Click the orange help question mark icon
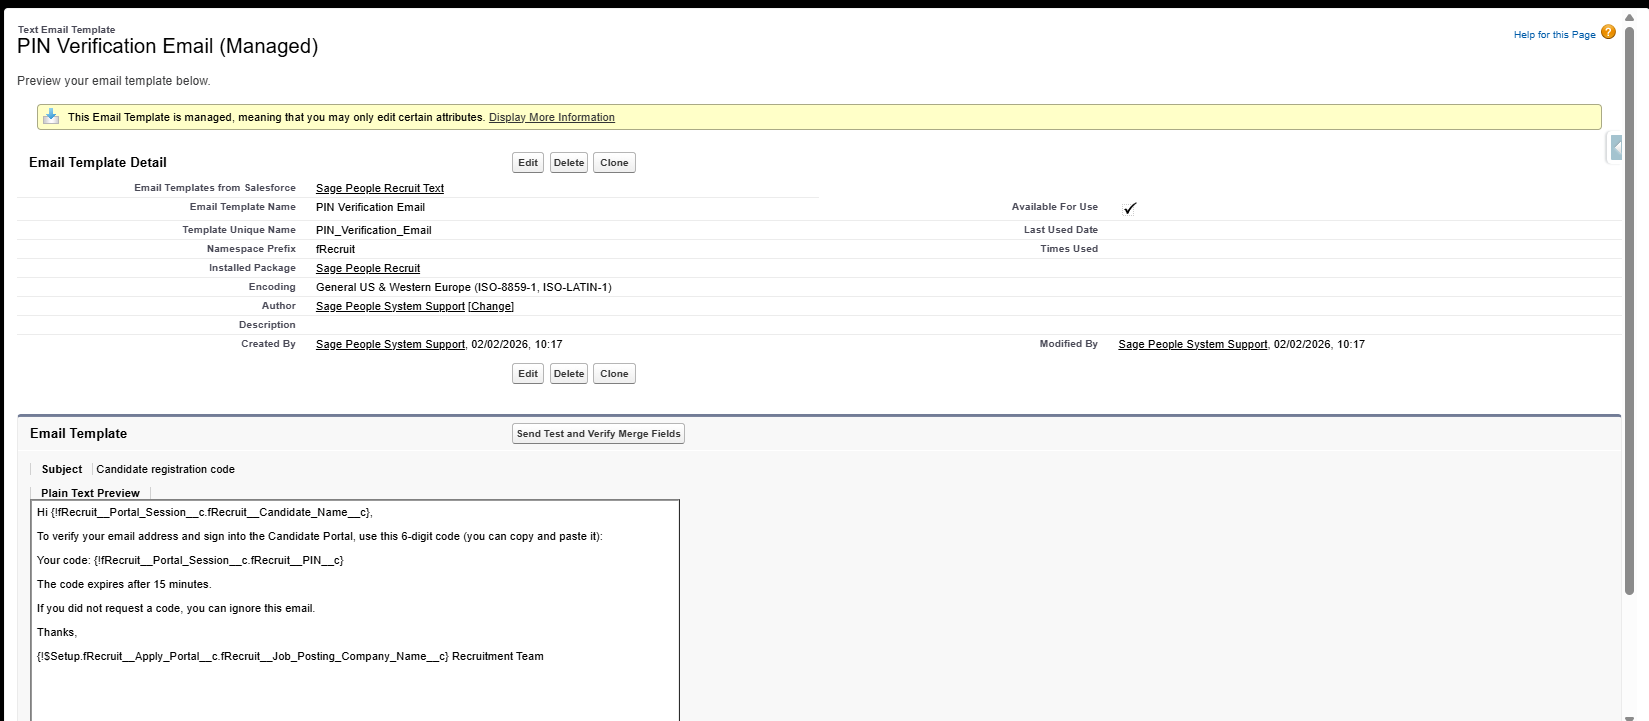Screen dimensions: 1649x721 [x=1608, y=32]
